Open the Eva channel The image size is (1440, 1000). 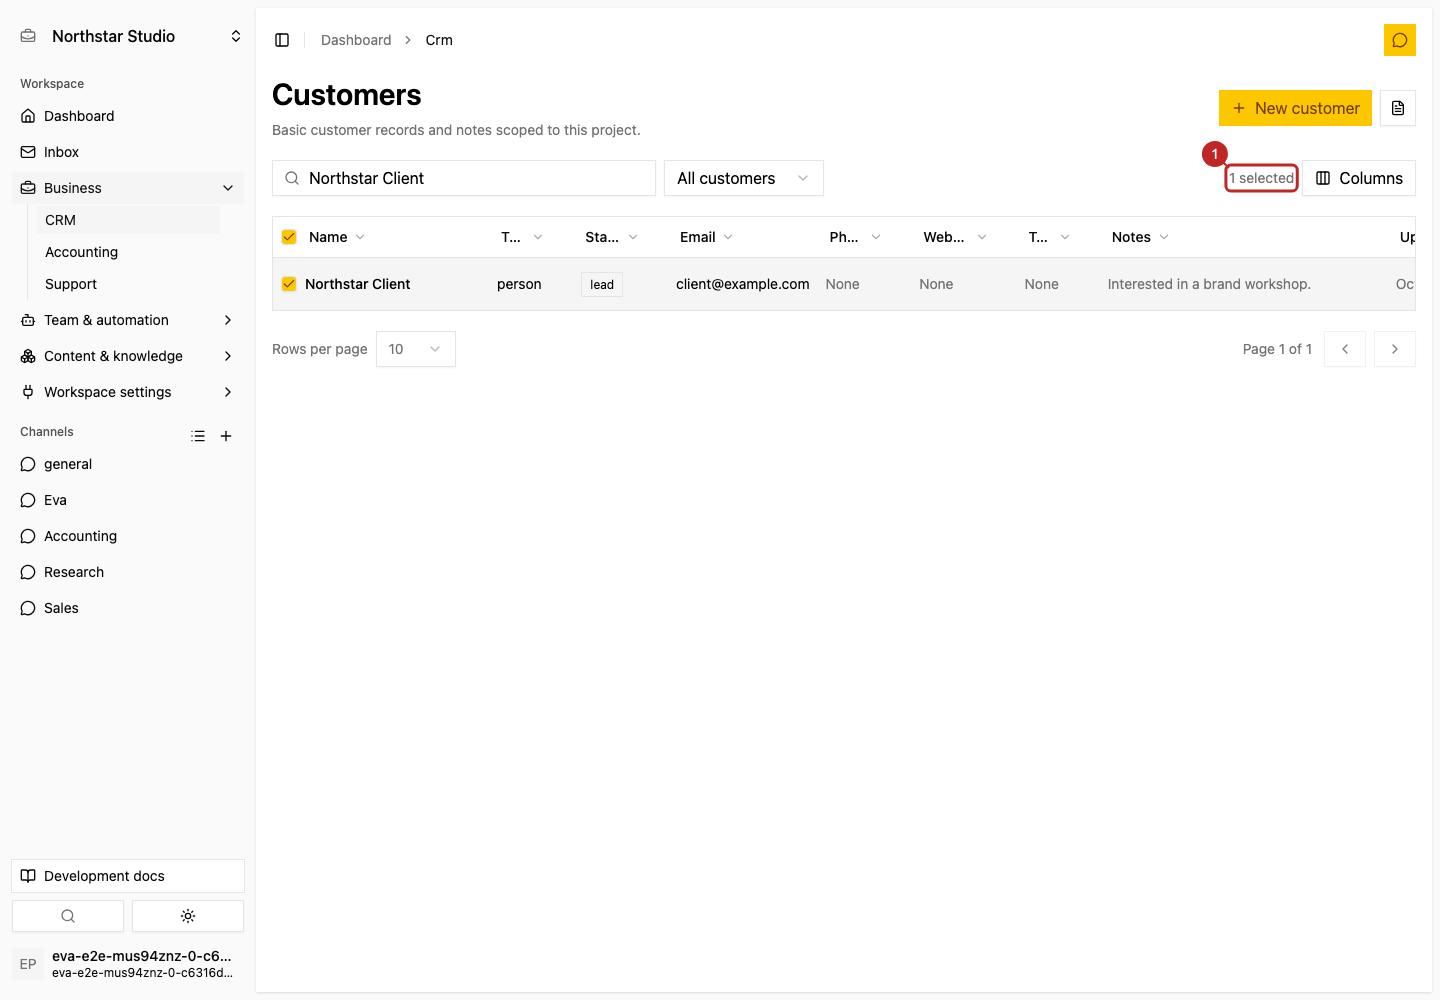pyautogui.click(x=128, y=500)
